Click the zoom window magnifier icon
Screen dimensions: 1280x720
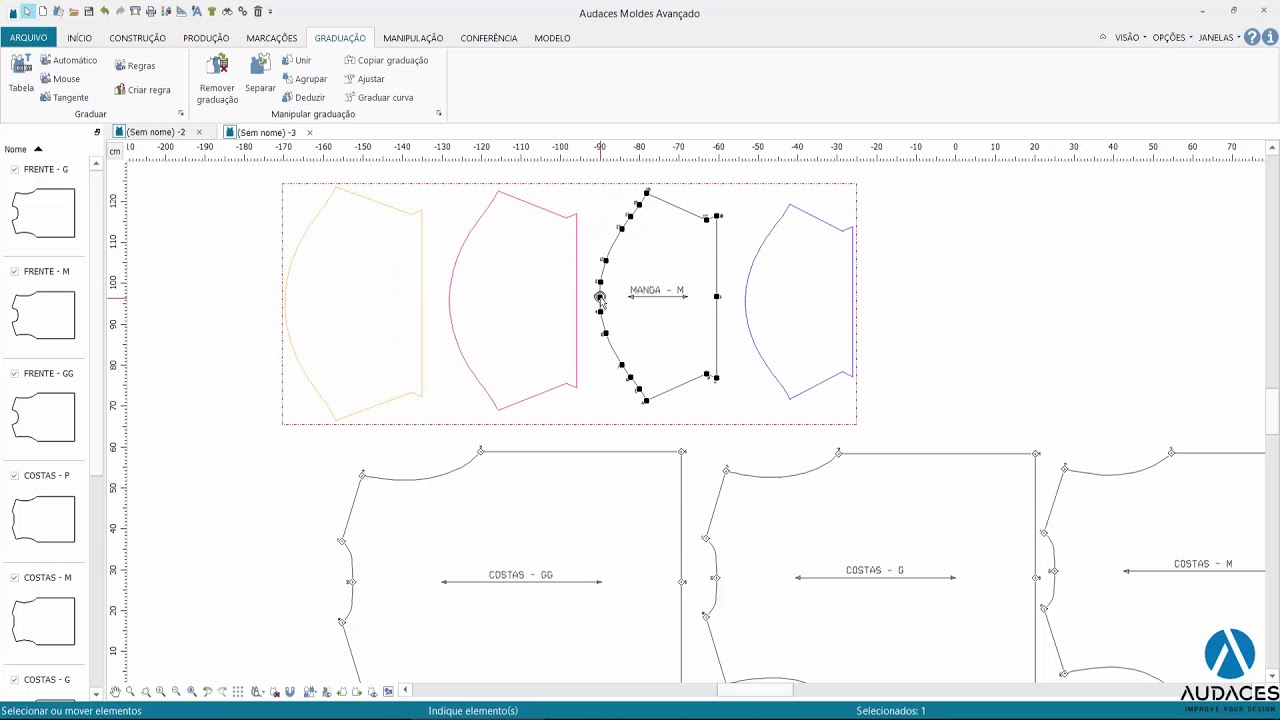point(130,691)
